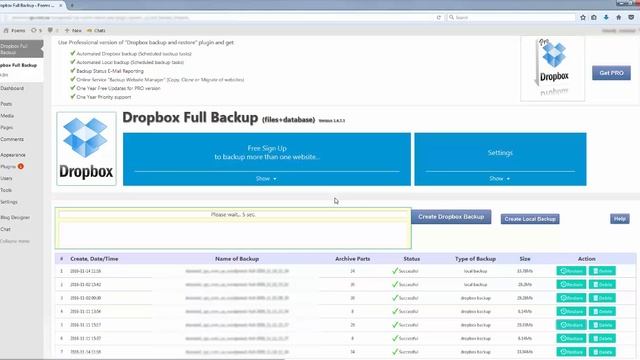Bookmark this page with the star icon
The height and width of the screenshot is (360, 640).
(x=583, y=18)
